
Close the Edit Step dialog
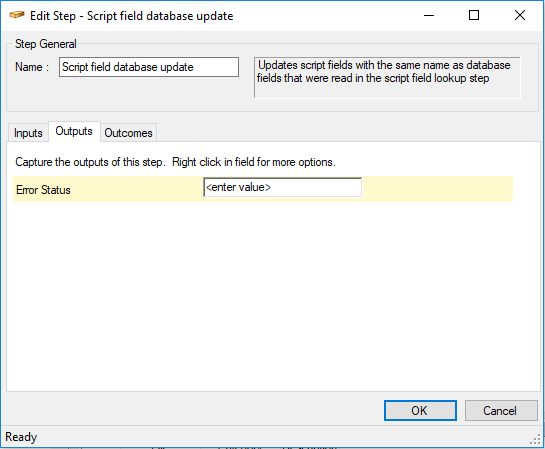[x=520, y=16]
